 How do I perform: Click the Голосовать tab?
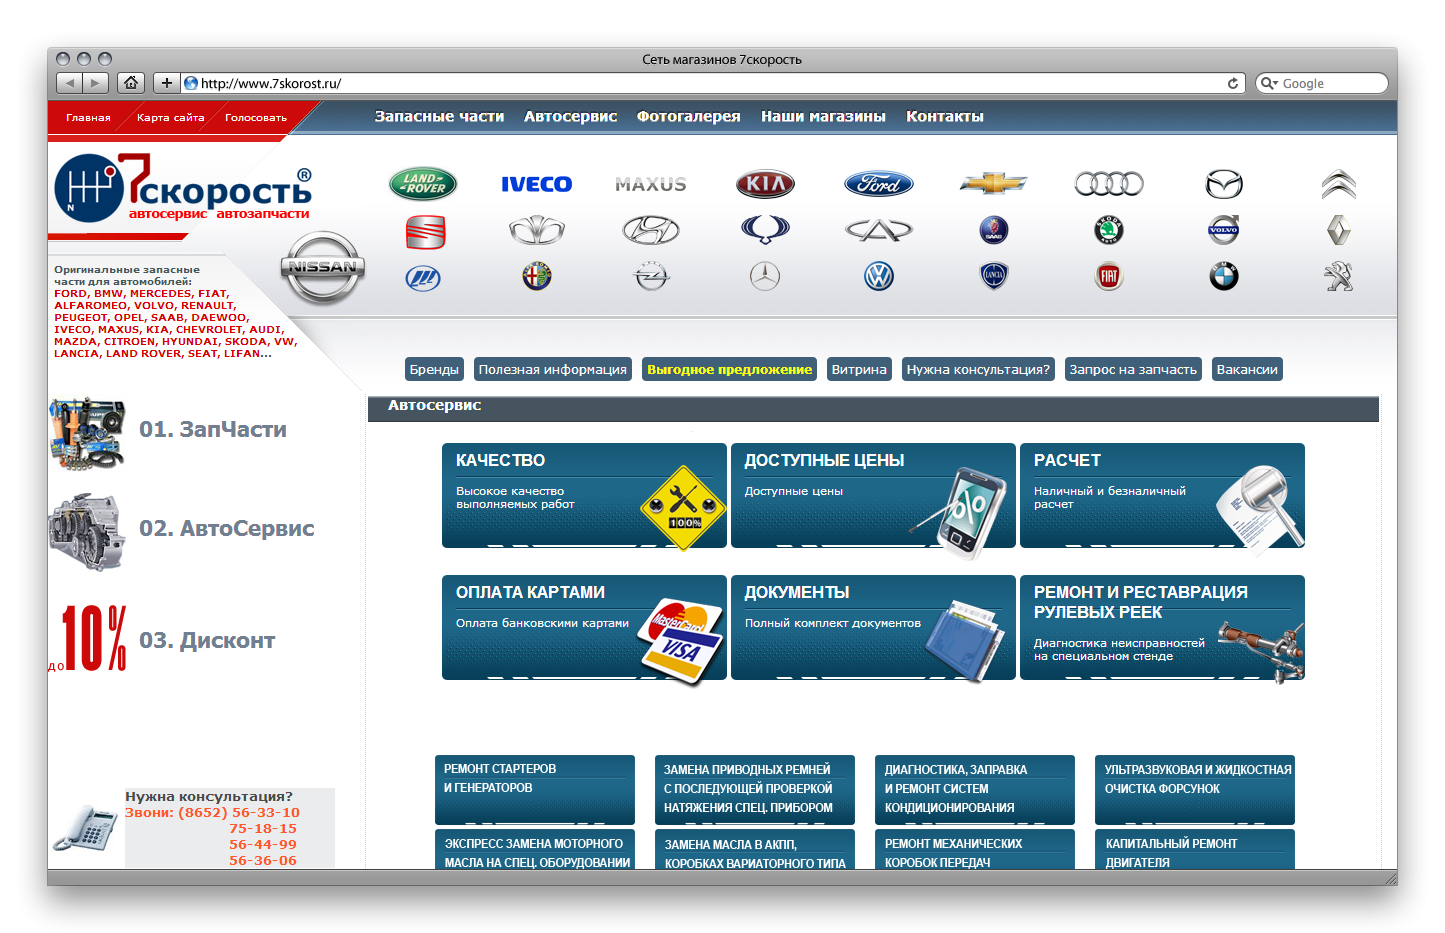click(256, 118)
